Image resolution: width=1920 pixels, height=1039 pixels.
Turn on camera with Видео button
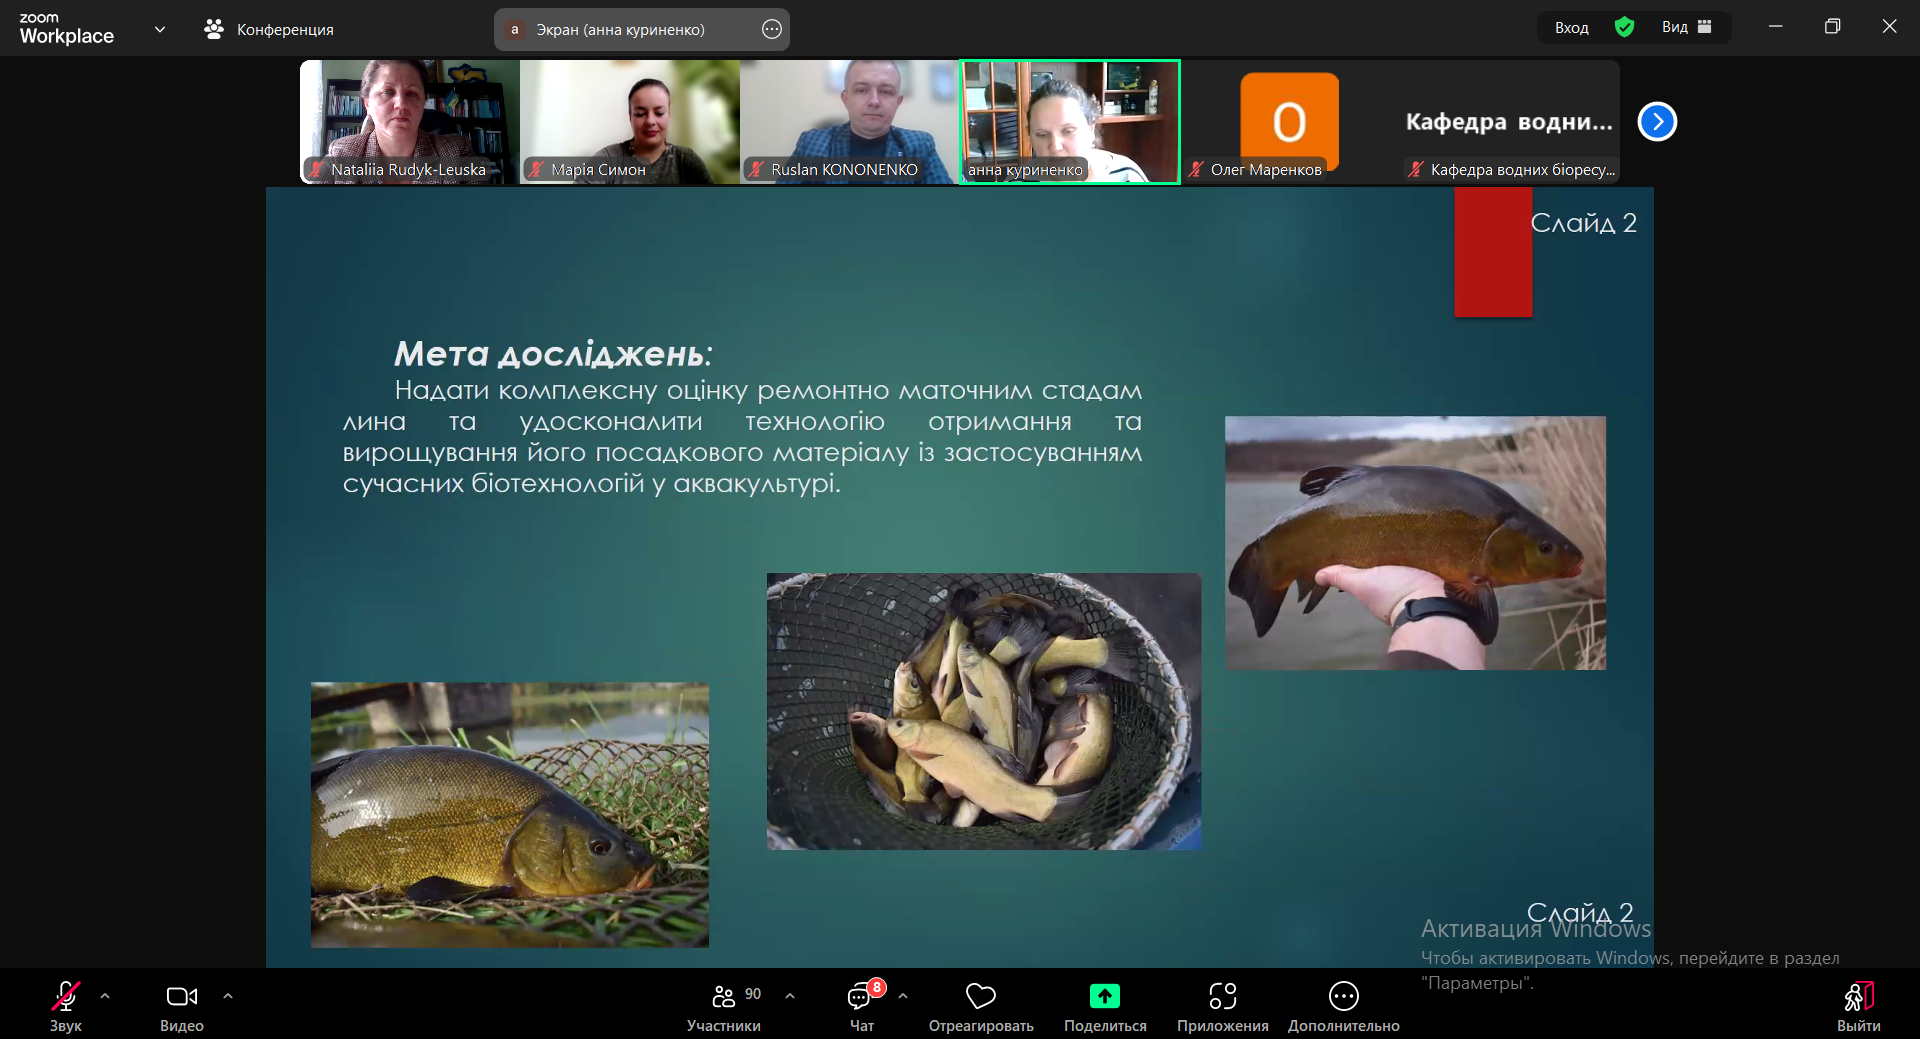tap(182, 1005)
